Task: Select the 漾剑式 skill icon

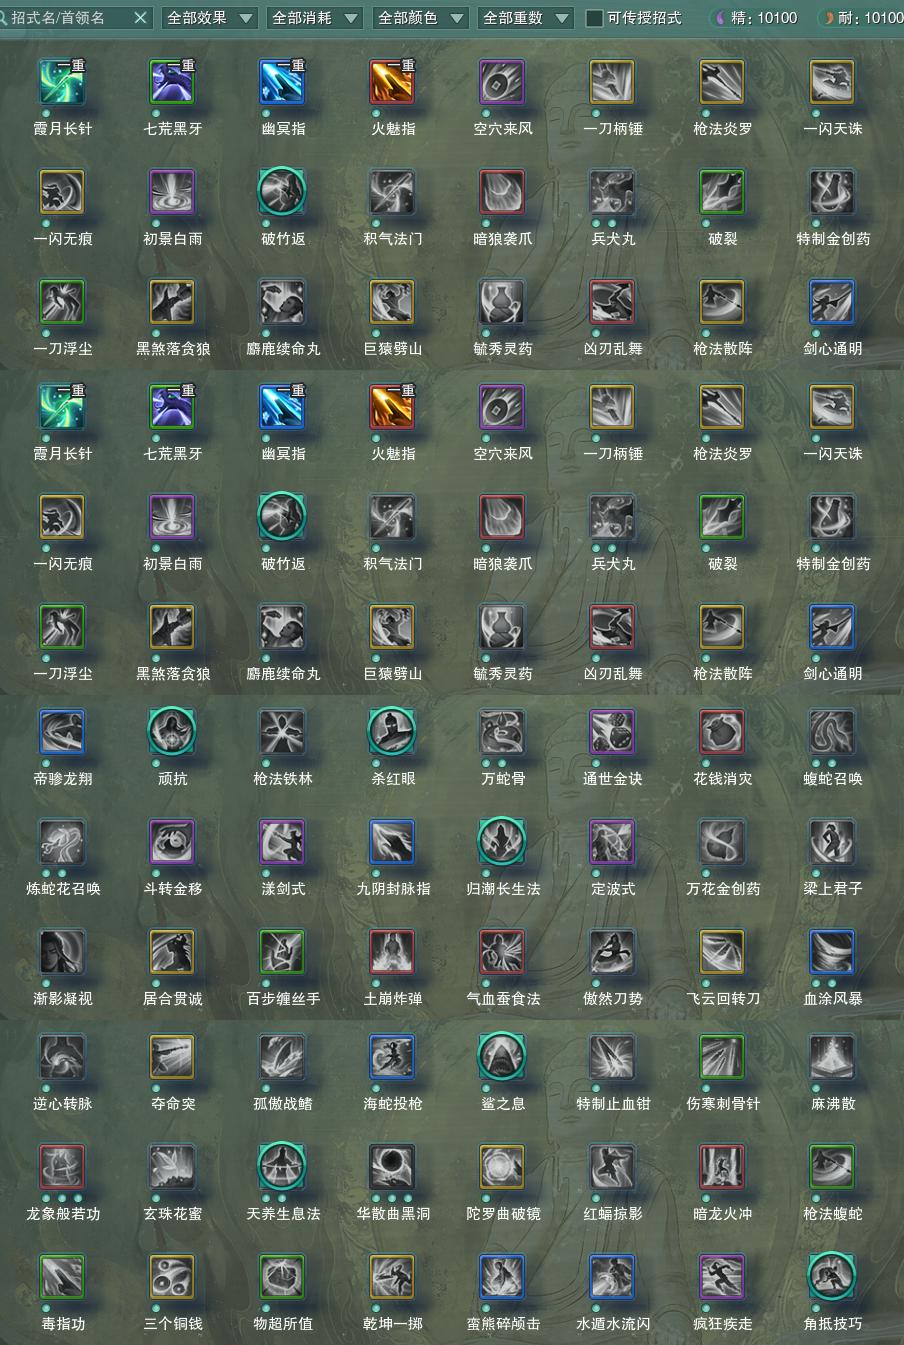Action: click(x=283, y=842)
